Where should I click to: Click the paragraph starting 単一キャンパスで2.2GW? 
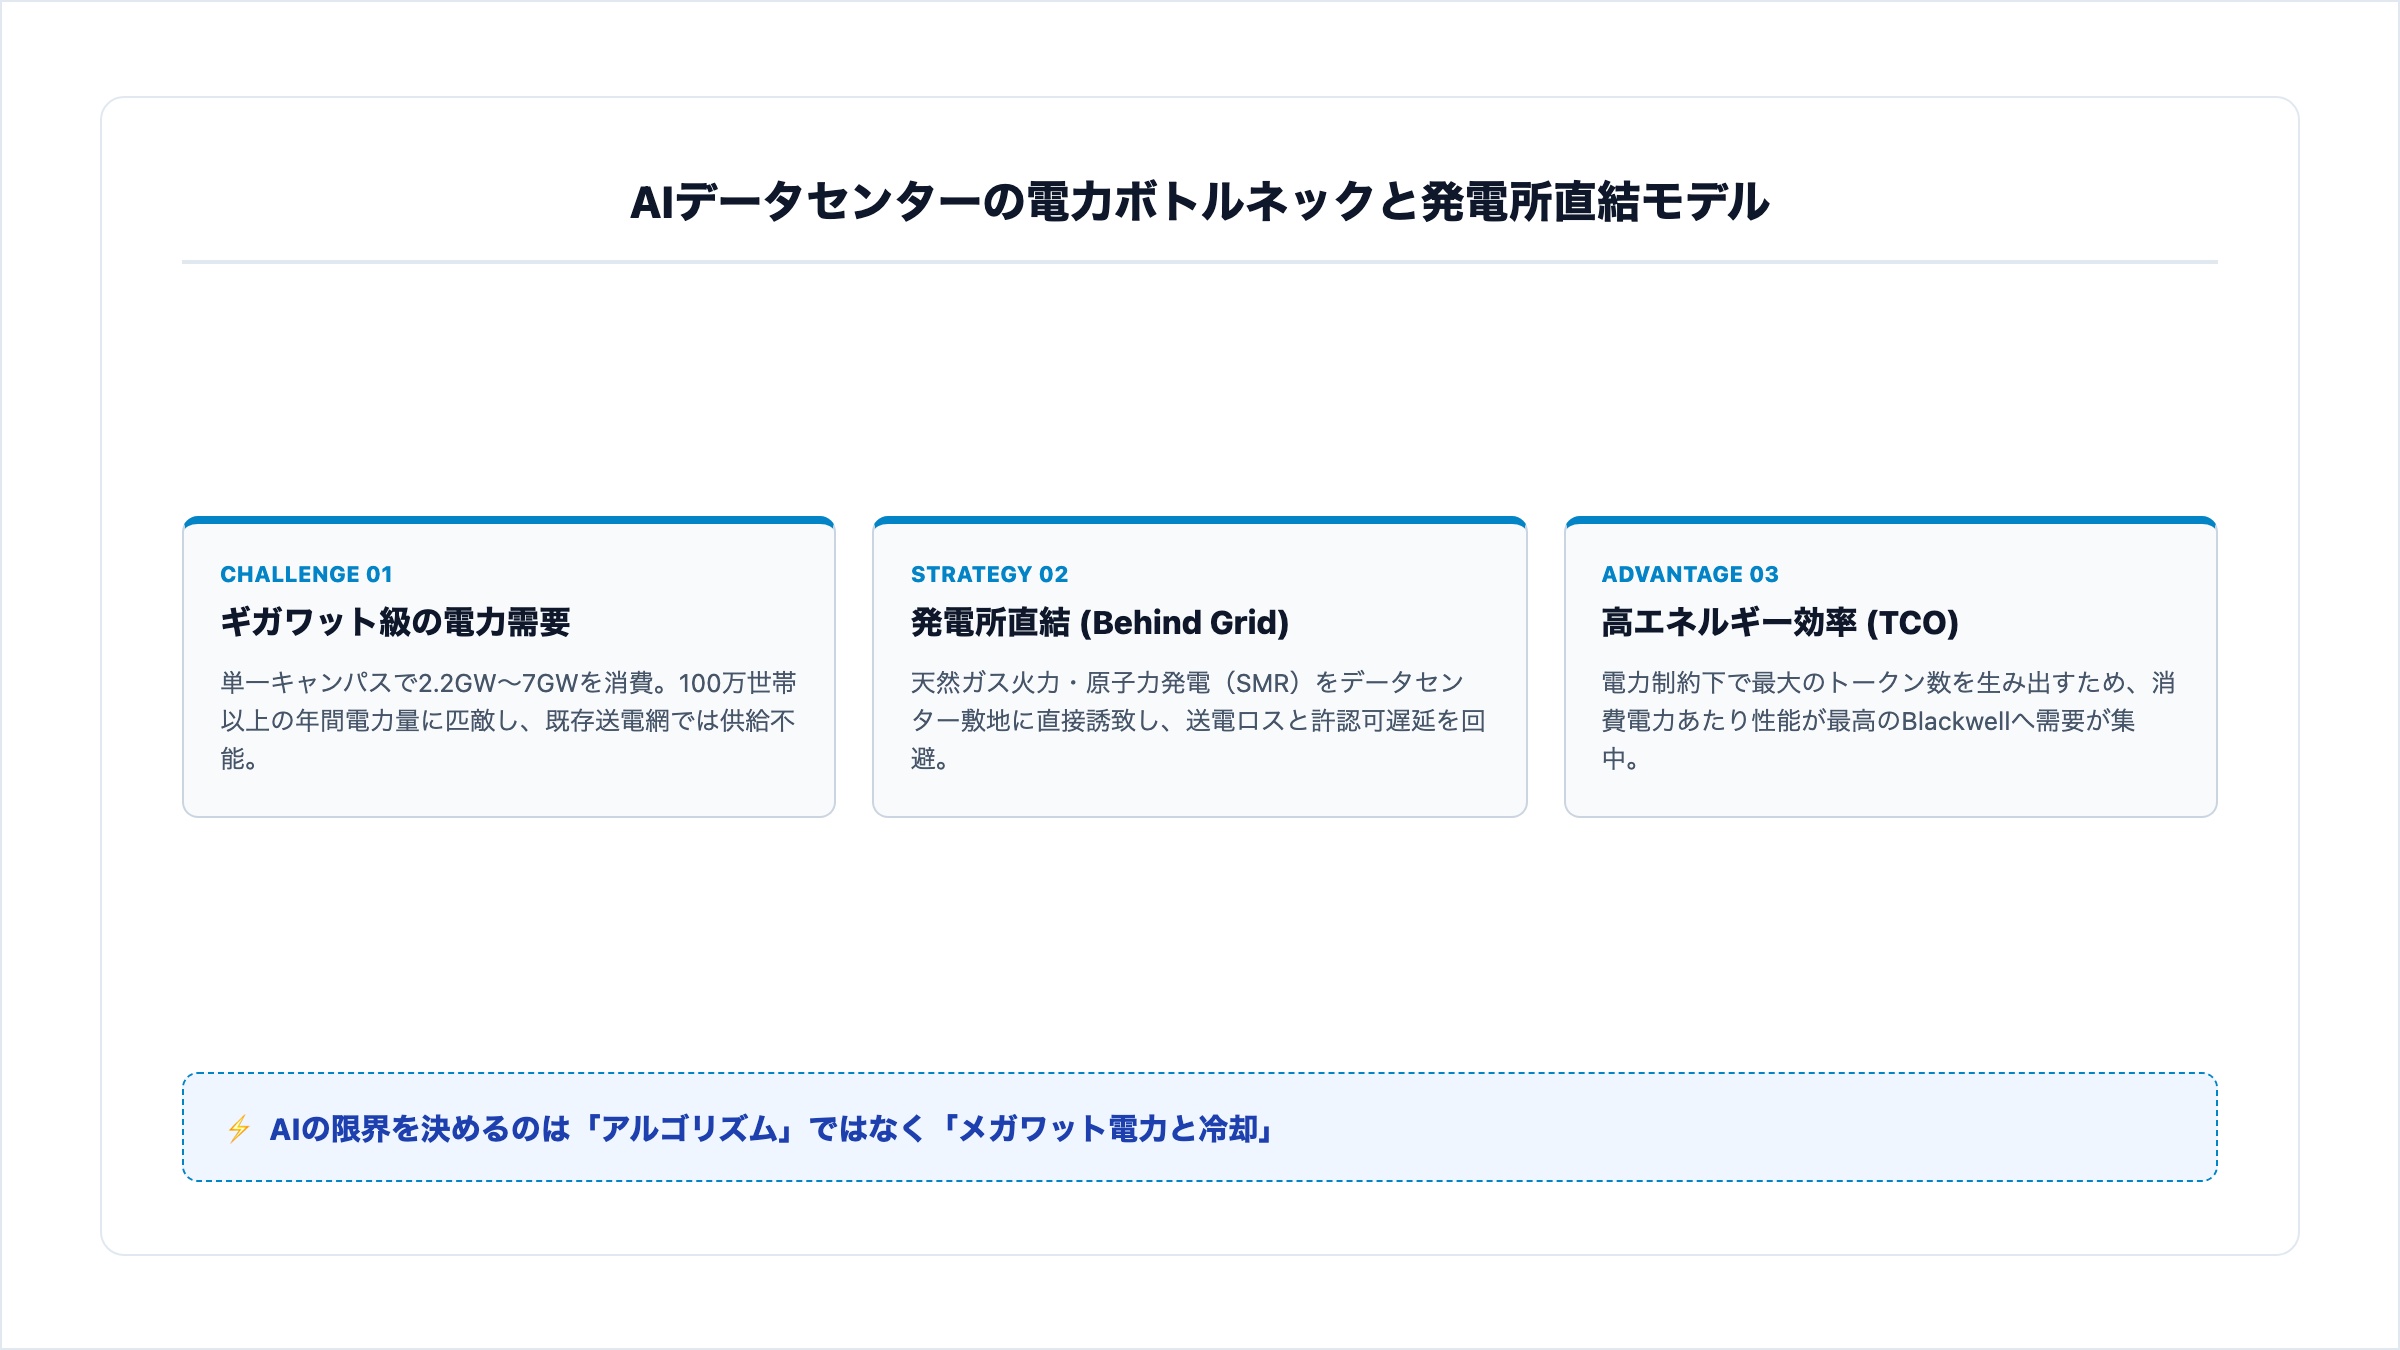[508, 720]
